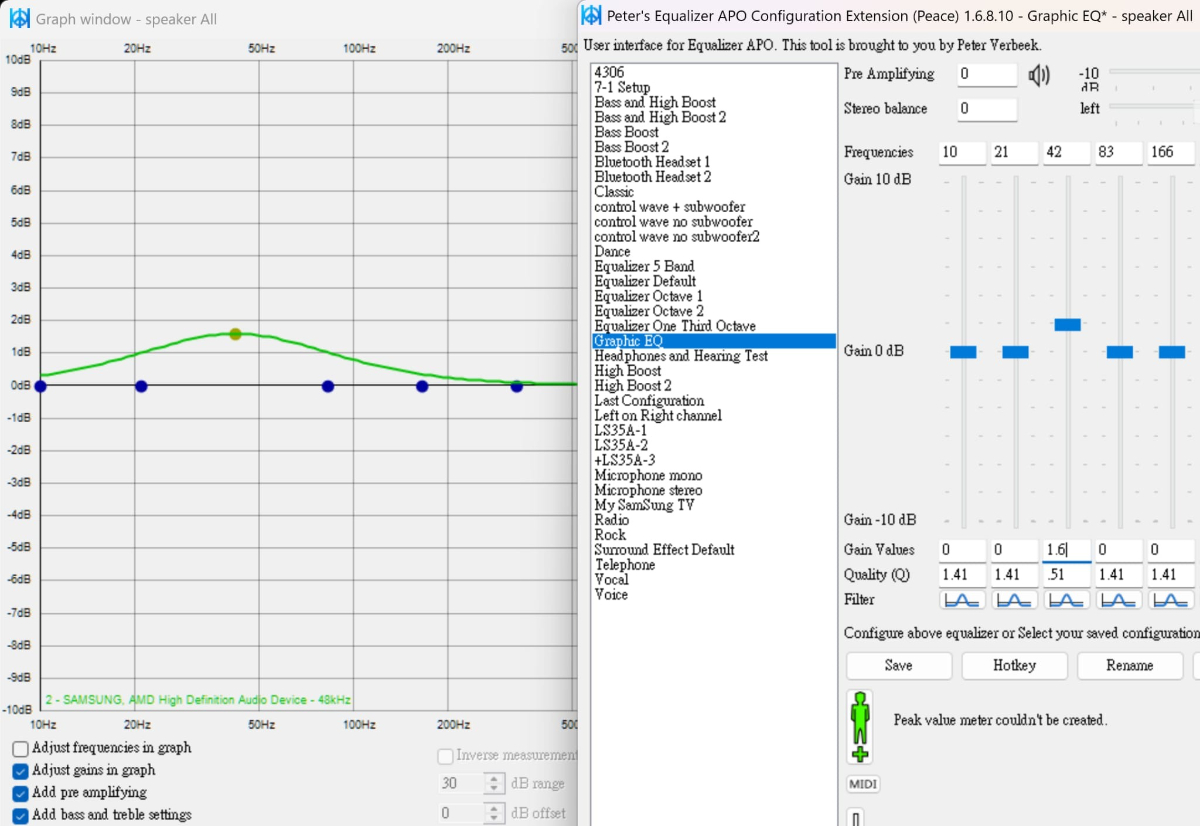Select the Bass Boost 2 configuration
This screenshot has width=1200, height=826.
(x=631, y=147)
